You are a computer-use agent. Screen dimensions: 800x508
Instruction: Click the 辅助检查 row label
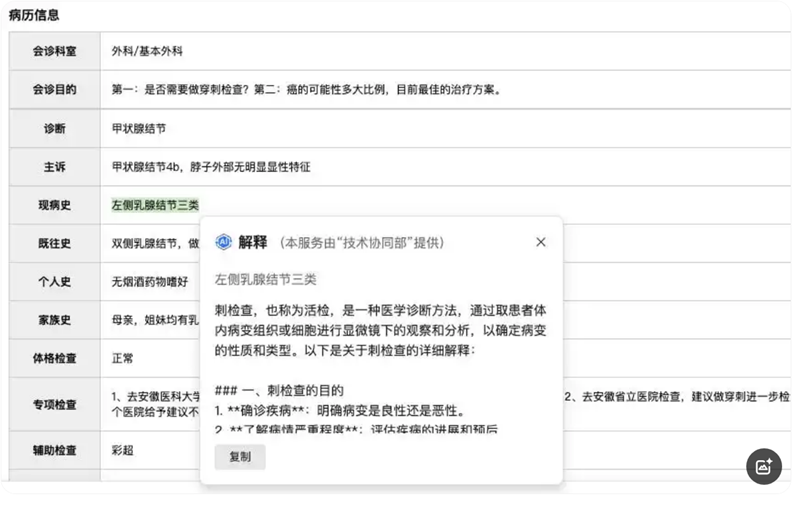click(x=55, y=450)
